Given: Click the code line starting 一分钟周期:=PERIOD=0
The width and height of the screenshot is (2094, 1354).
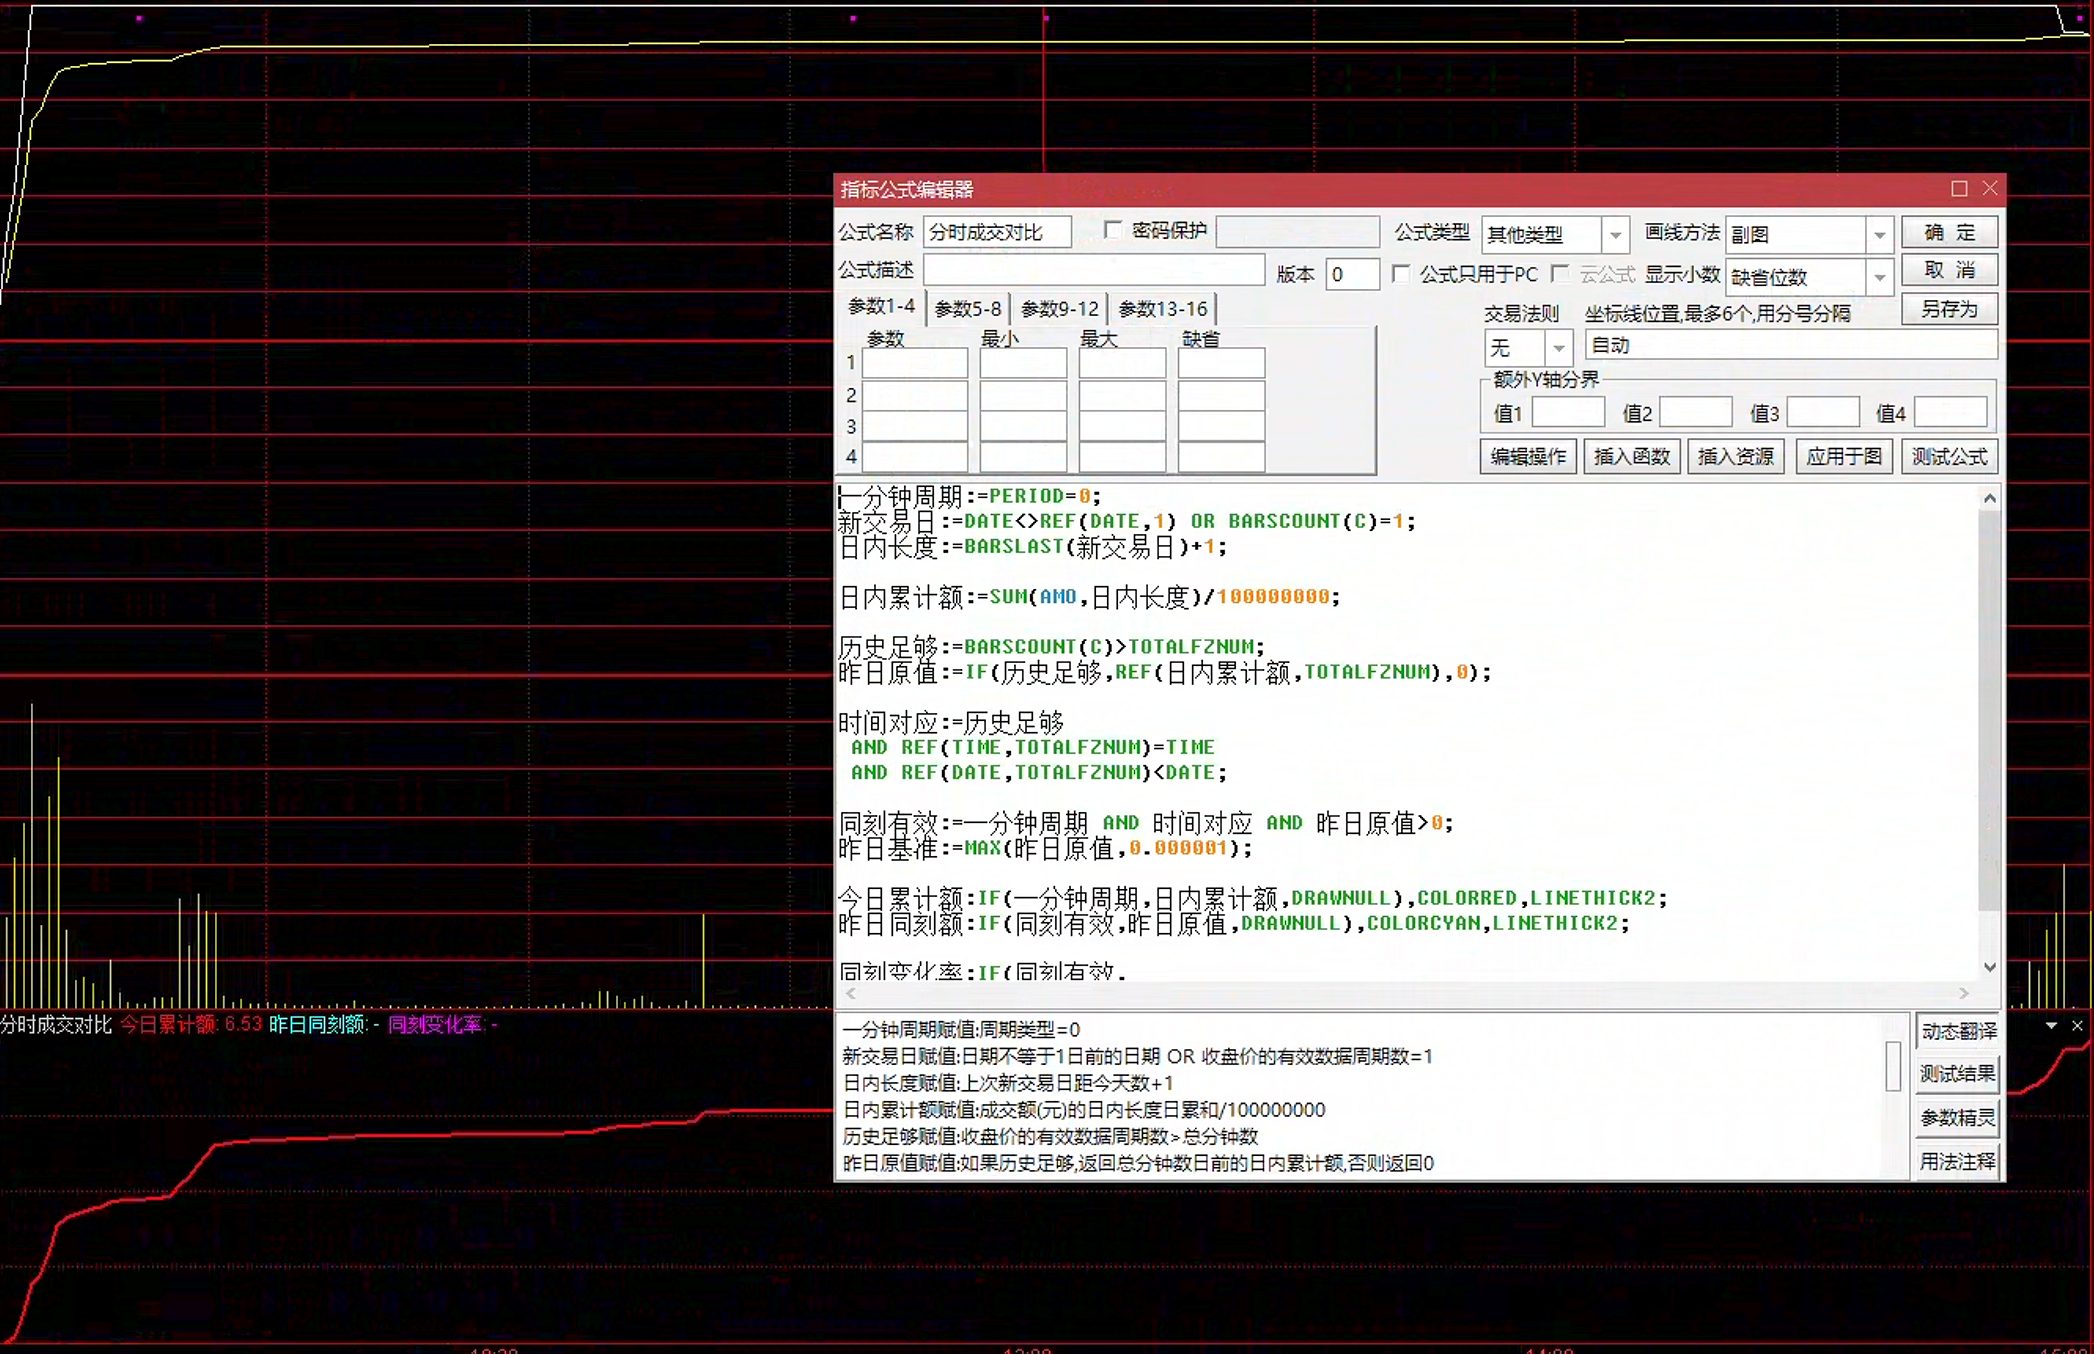Looking at the screenshot, I should (970, 496).
